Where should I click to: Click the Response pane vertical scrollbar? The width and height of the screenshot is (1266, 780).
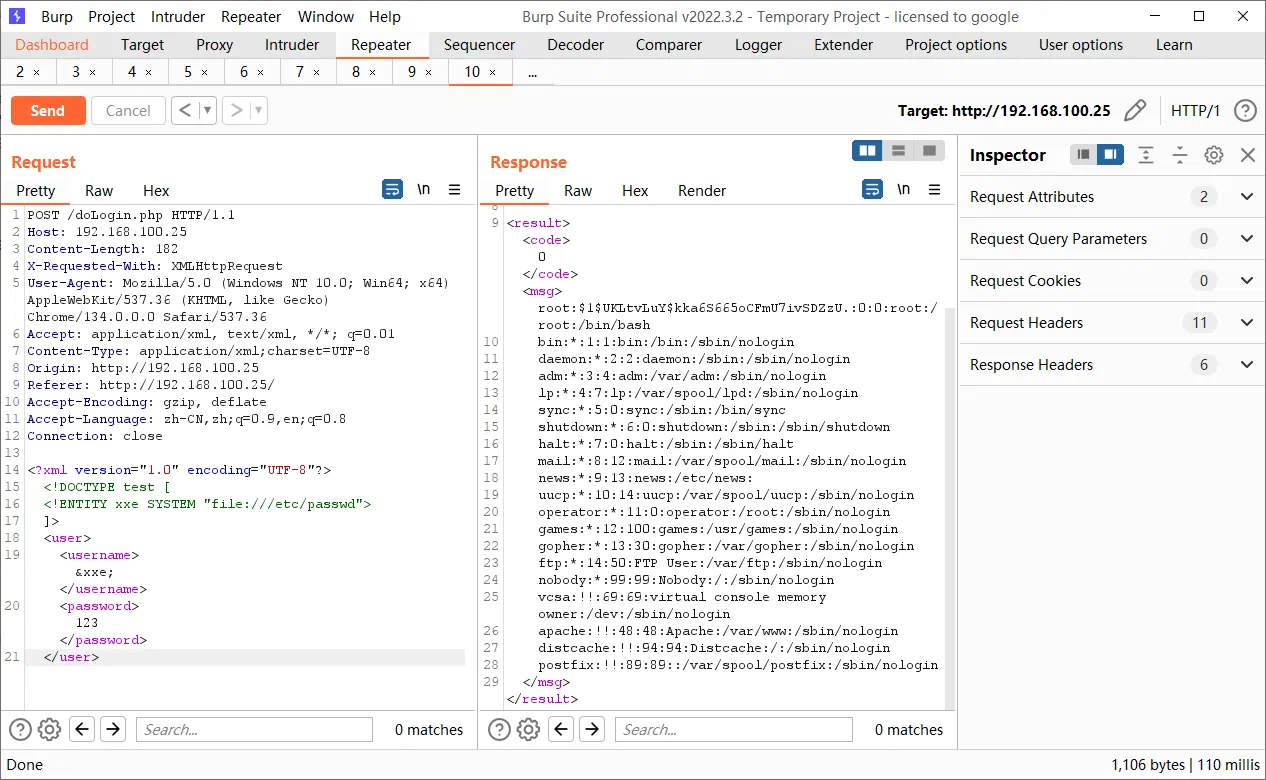click(x=950, y=508)
